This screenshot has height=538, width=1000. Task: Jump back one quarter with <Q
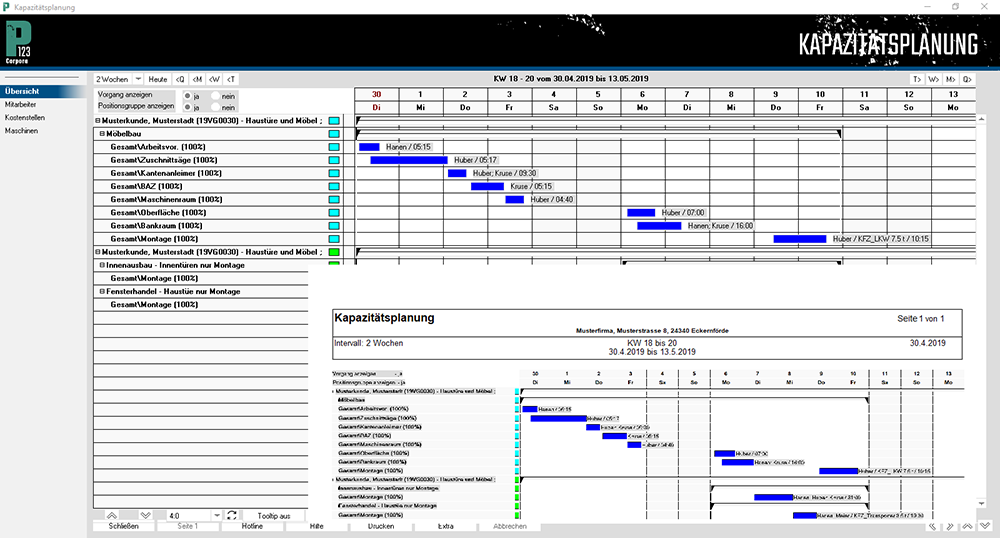pos(180,78)
